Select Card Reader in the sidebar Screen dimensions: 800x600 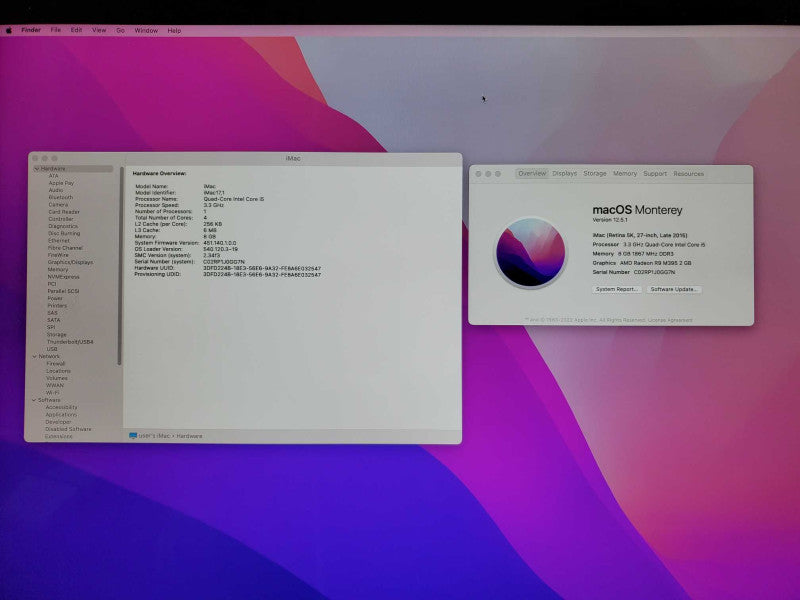pos(64,212)
